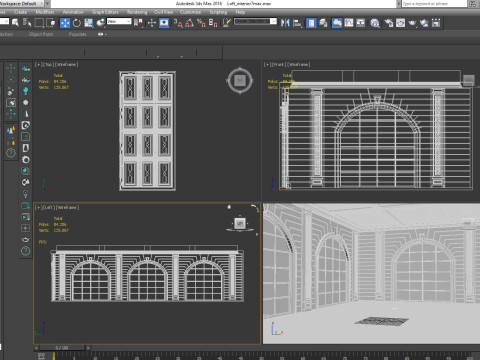Toggle Keyboard Shortcut Override
The width and height of the screenshot is (480, 360).
[164, 23]
